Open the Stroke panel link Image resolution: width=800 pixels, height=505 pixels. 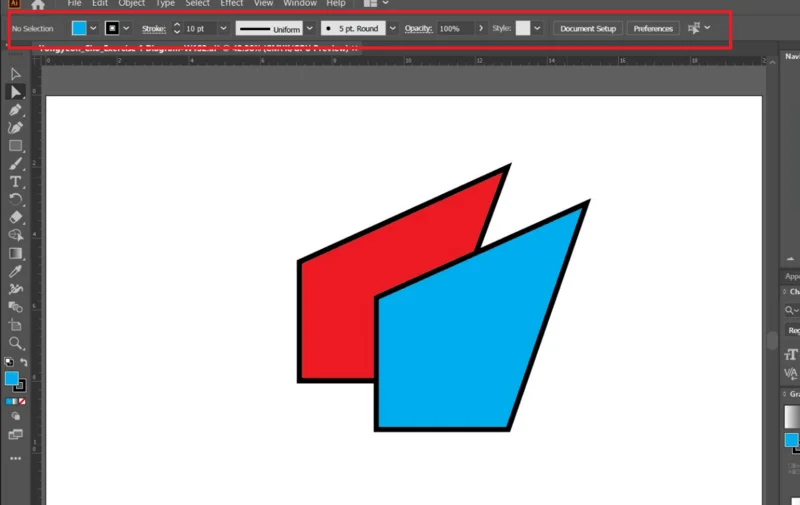(x=154, y=29)
